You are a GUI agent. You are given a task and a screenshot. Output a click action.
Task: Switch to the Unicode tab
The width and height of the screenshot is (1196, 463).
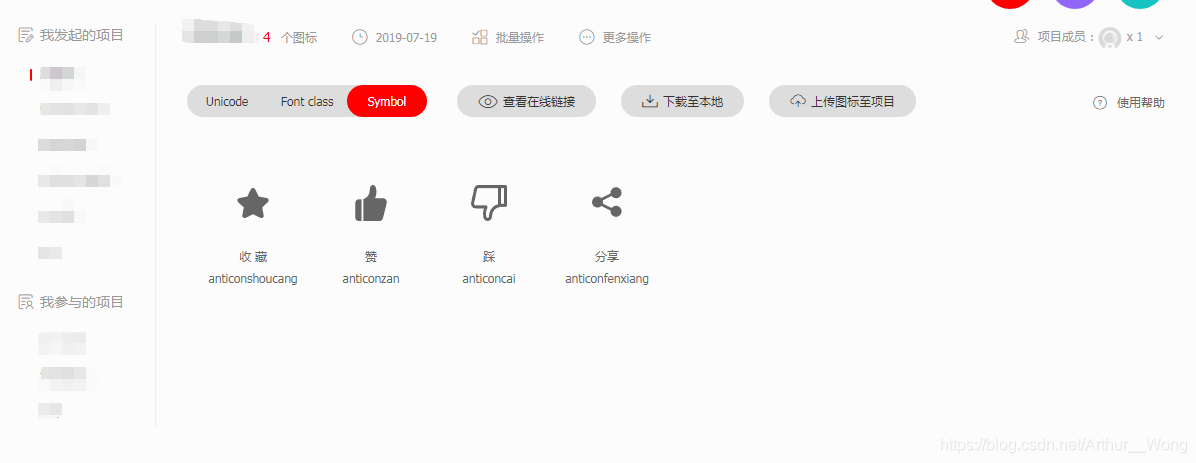click(x=227, y=101)
